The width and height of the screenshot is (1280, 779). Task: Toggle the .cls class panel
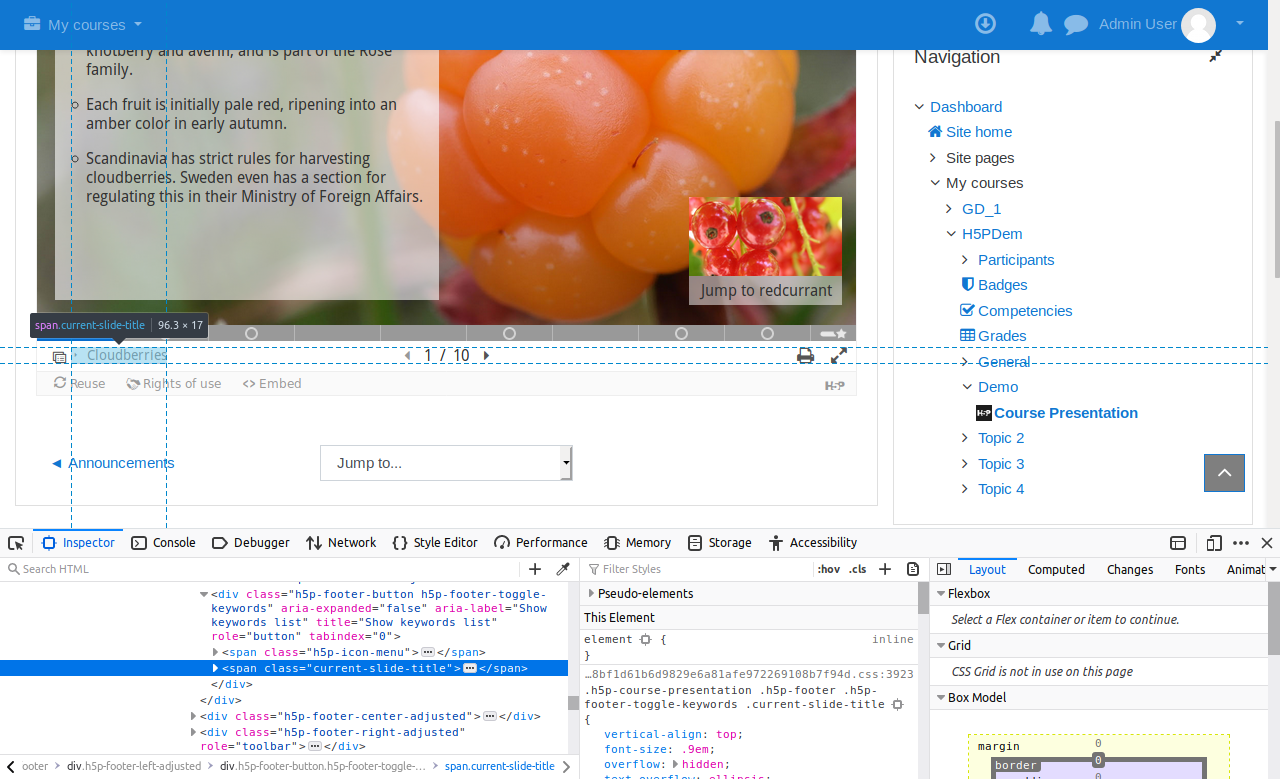coord(858,569)
